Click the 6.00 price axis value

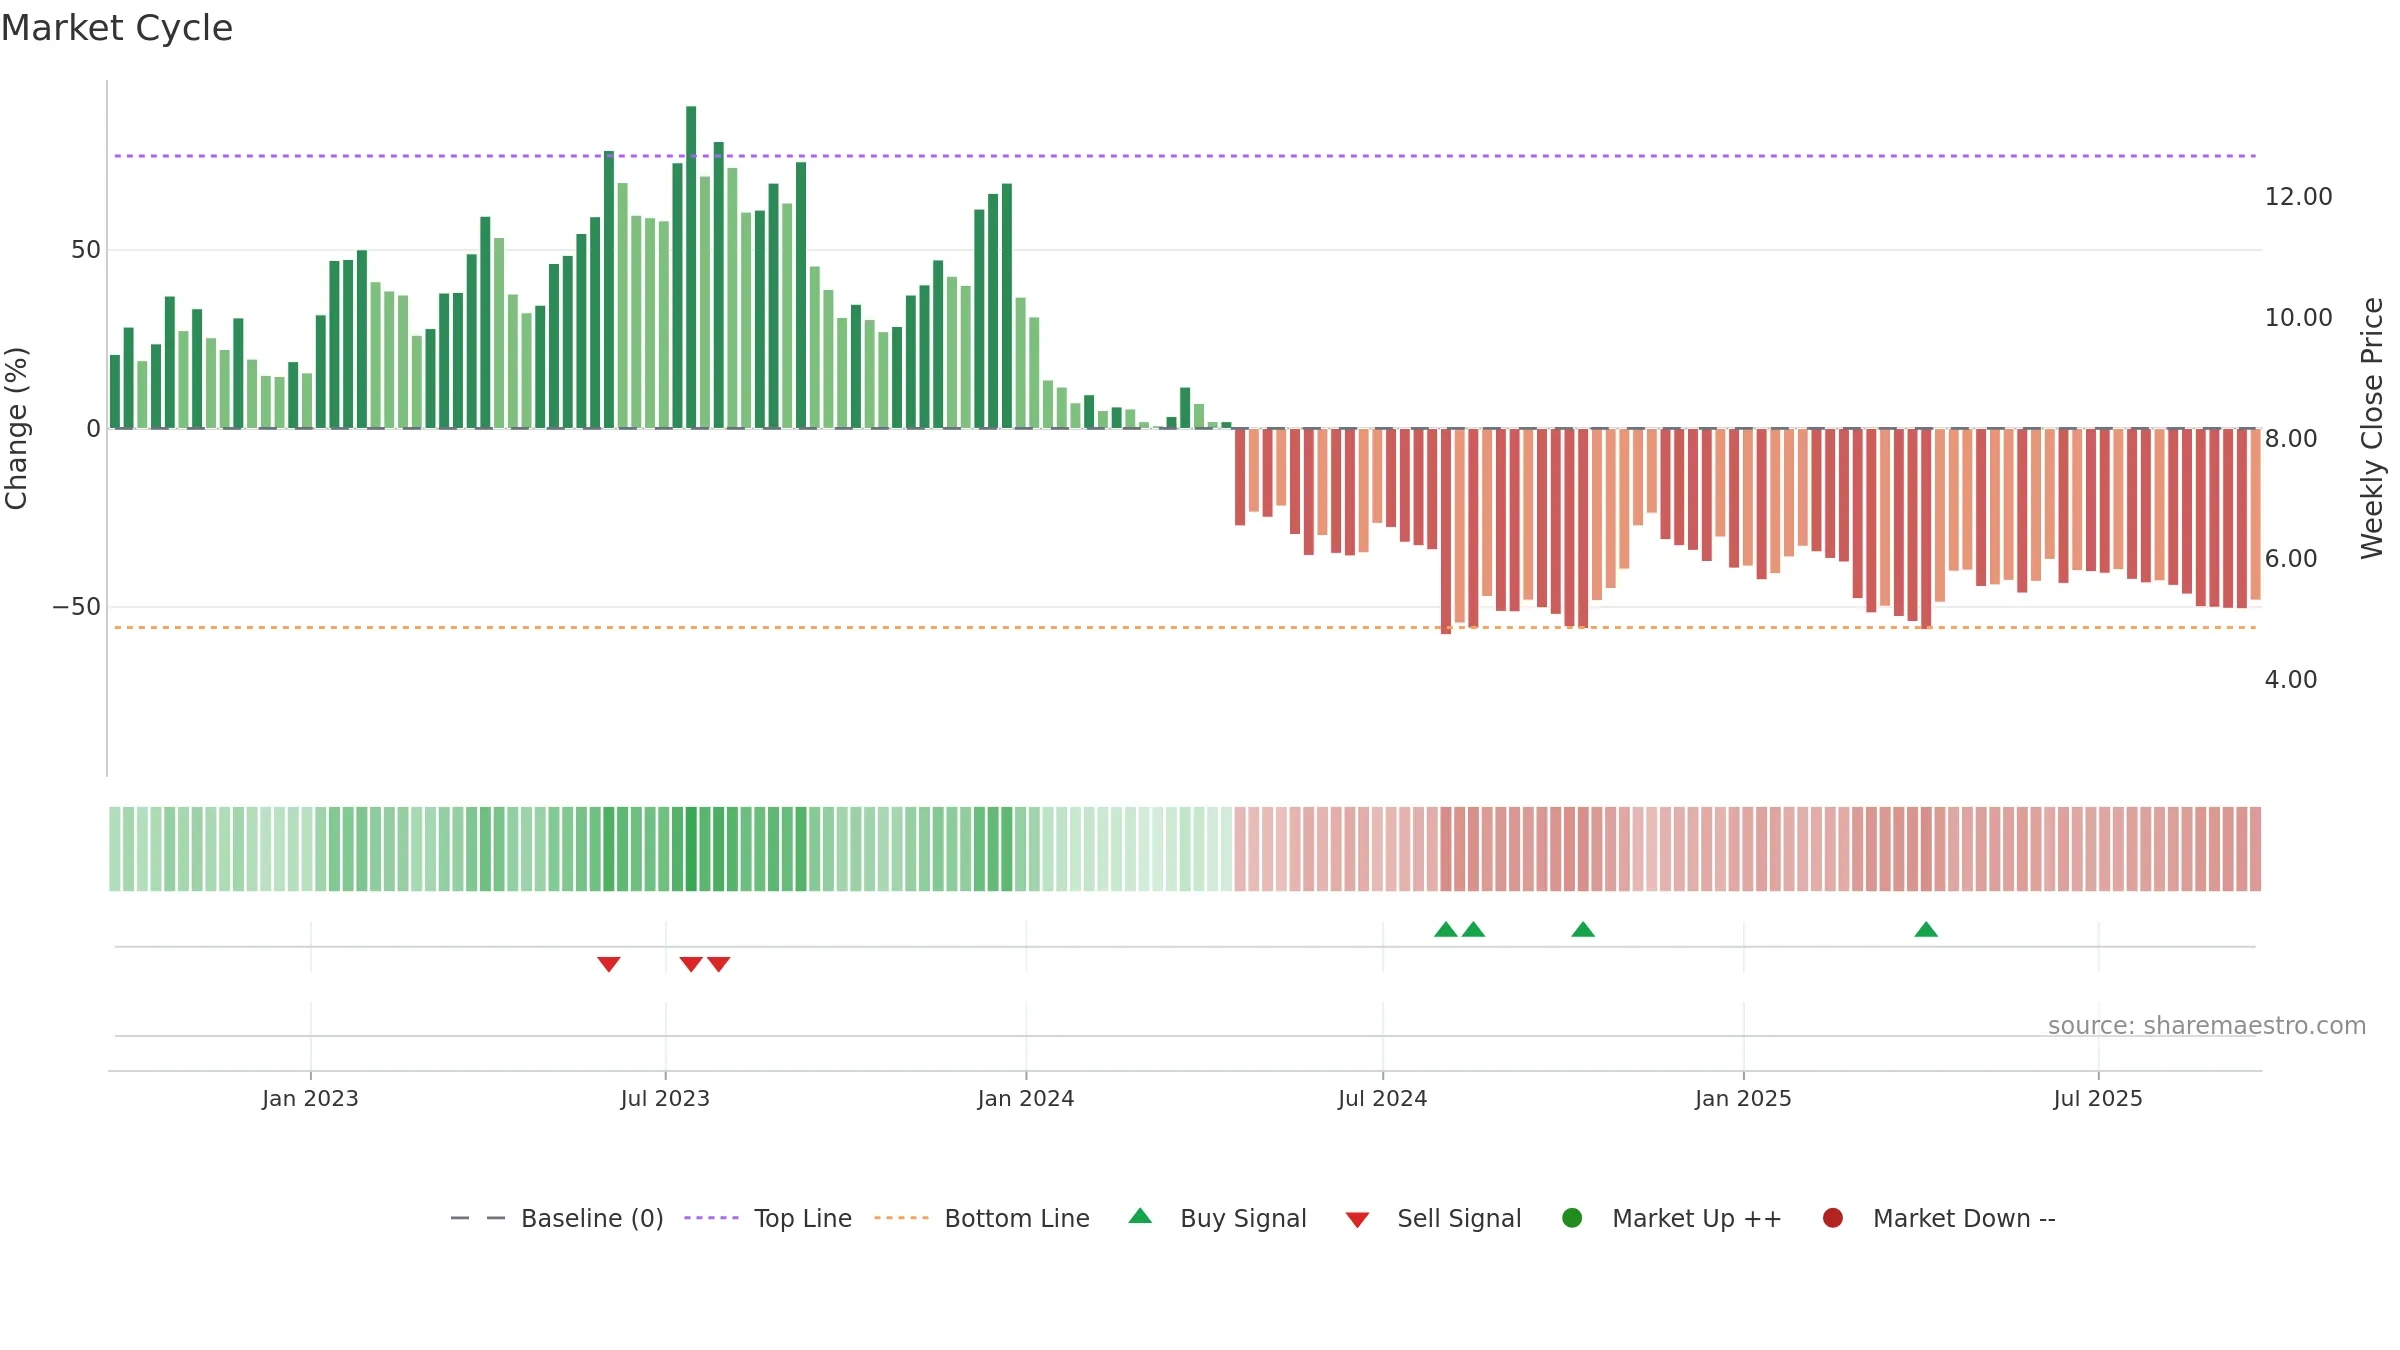point(2290,558)
